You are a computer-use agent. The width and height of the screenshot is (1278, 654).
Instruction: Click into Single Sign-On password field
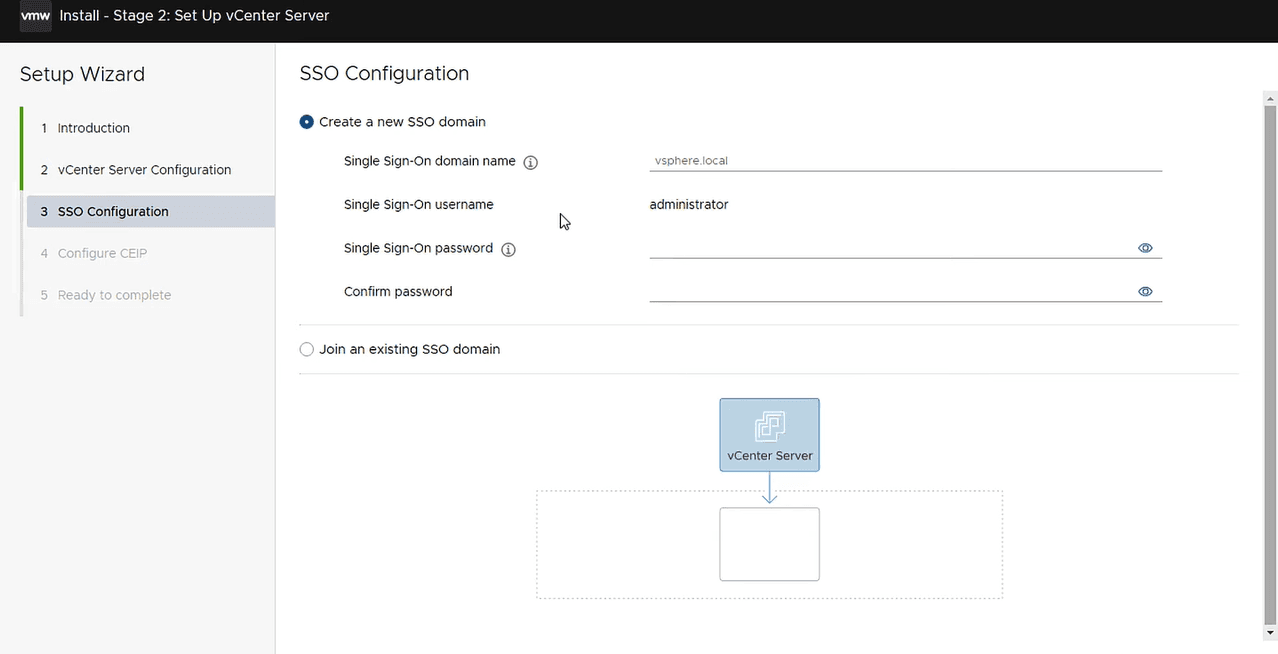(890, 247)
